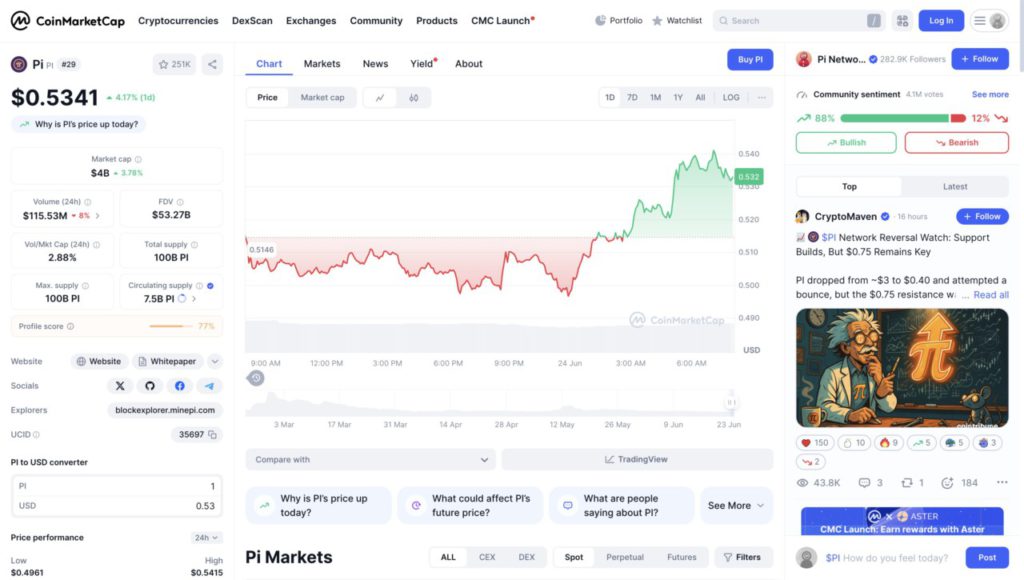Switch to the Markets tab
1024x580 pixels.
coord(322,64)
